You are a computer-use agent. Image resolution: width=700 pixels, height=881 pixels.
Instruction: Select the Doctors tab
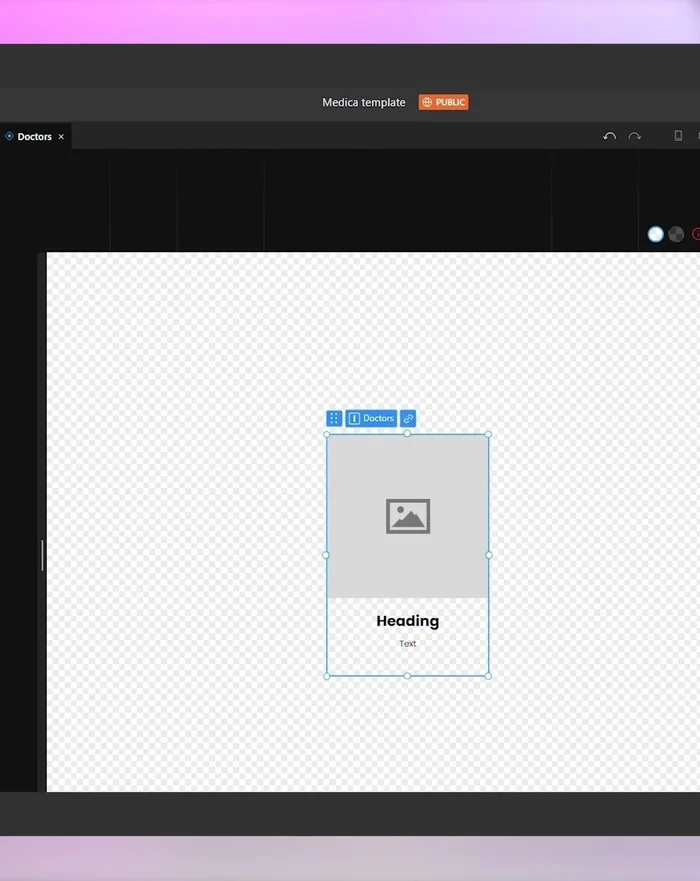(x=34, y=137)
